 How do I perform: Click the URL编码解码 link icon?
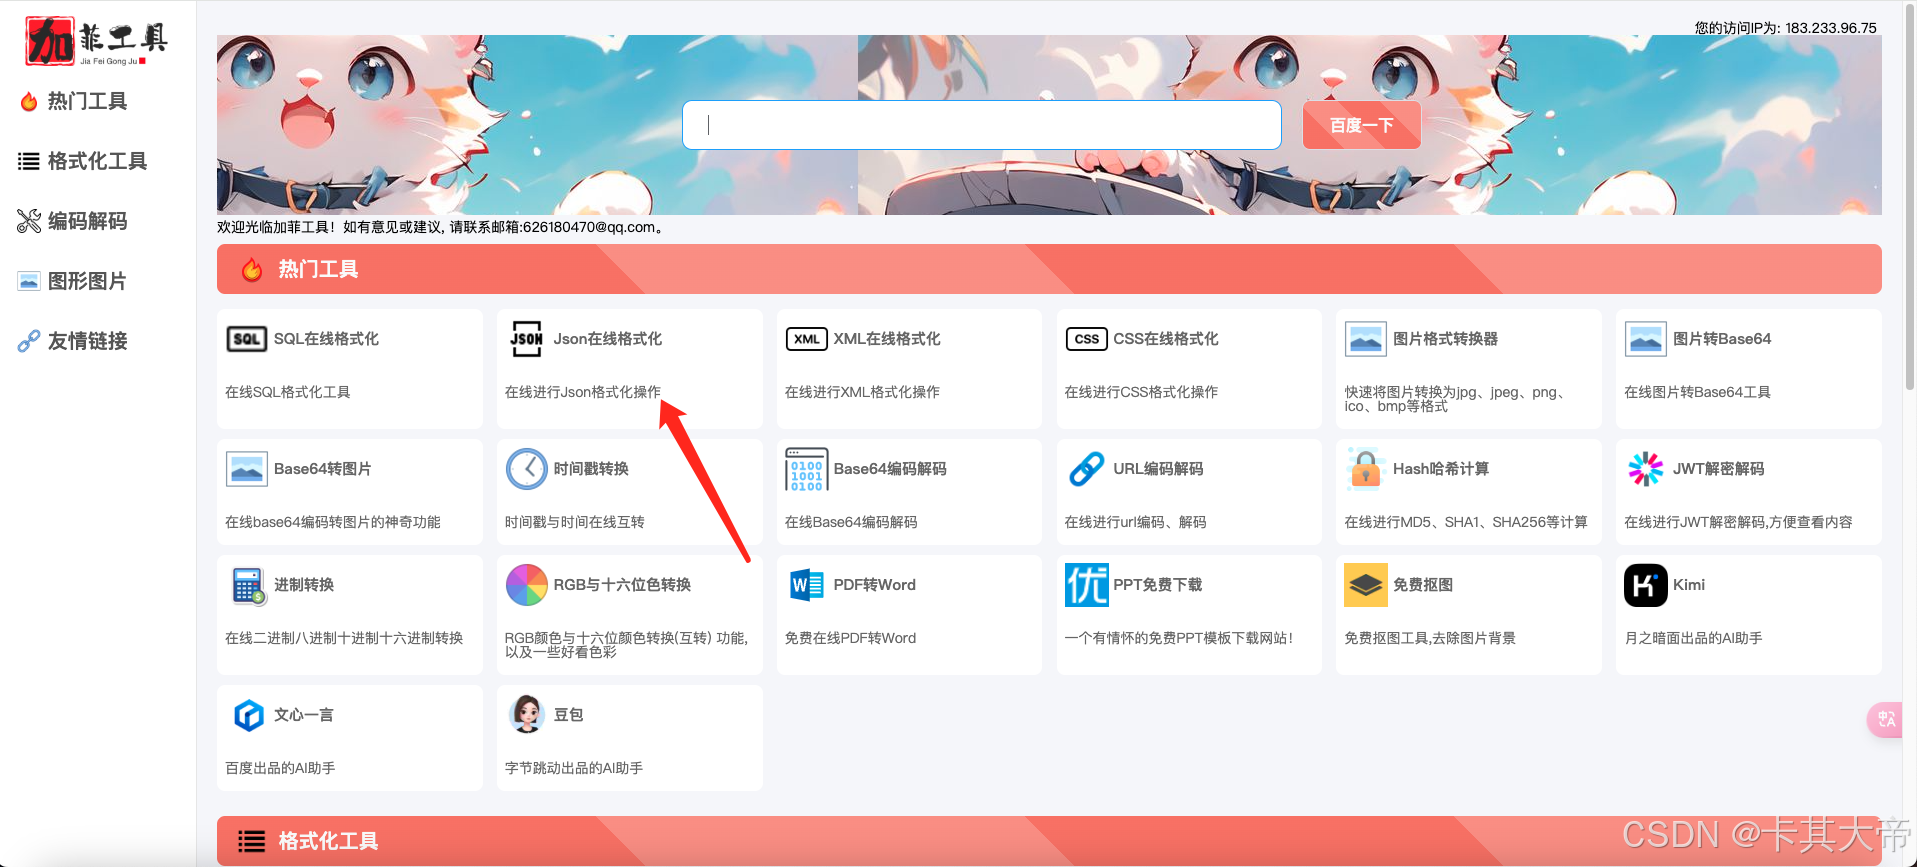coord(1086,469)
